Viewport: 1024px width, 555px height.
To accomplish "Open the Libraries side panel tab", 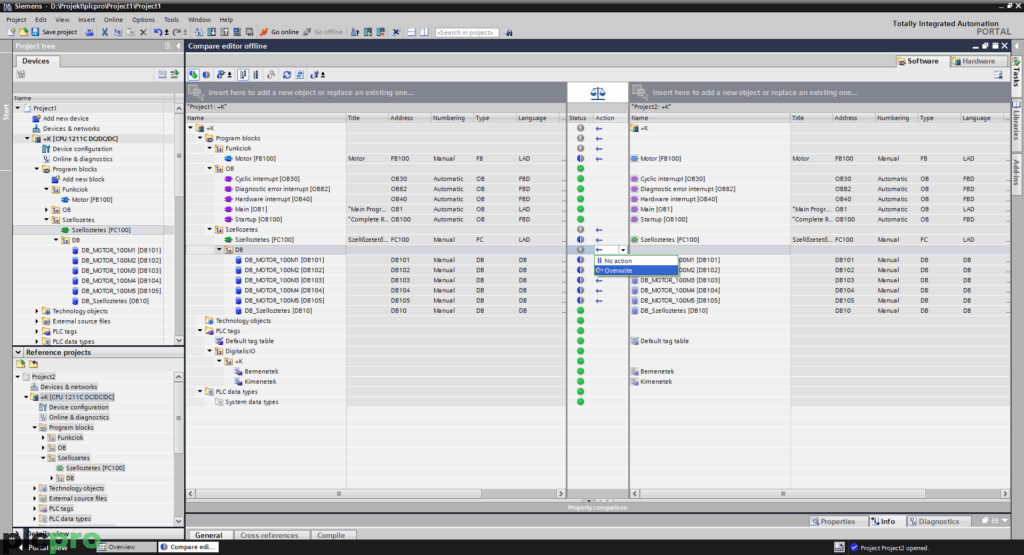I will [1017, 121].
